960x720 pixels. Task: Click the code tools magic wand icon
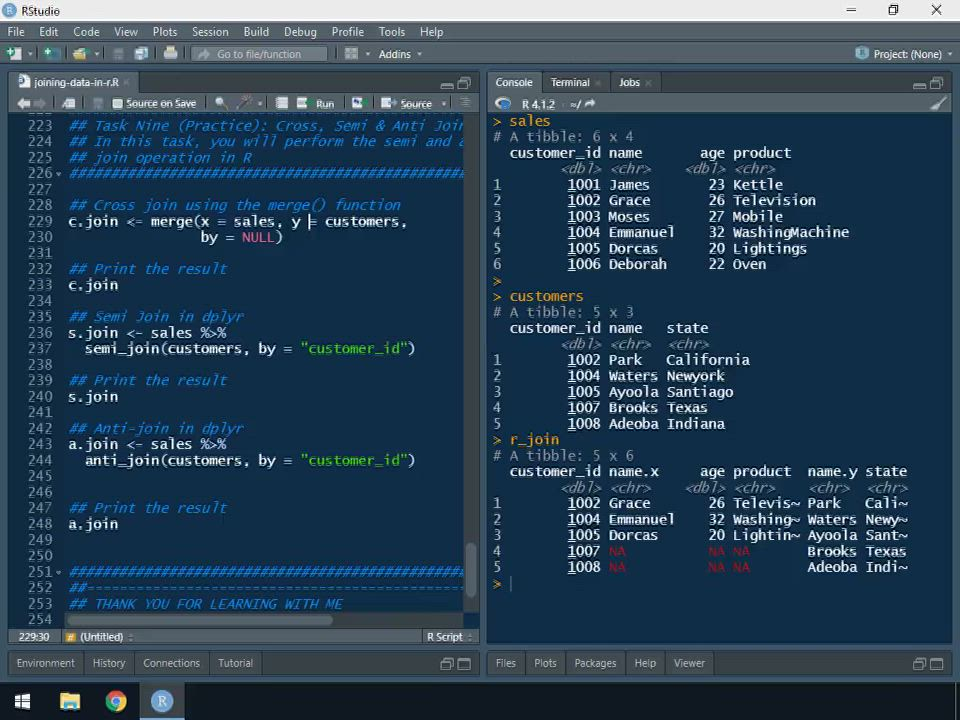244,103
